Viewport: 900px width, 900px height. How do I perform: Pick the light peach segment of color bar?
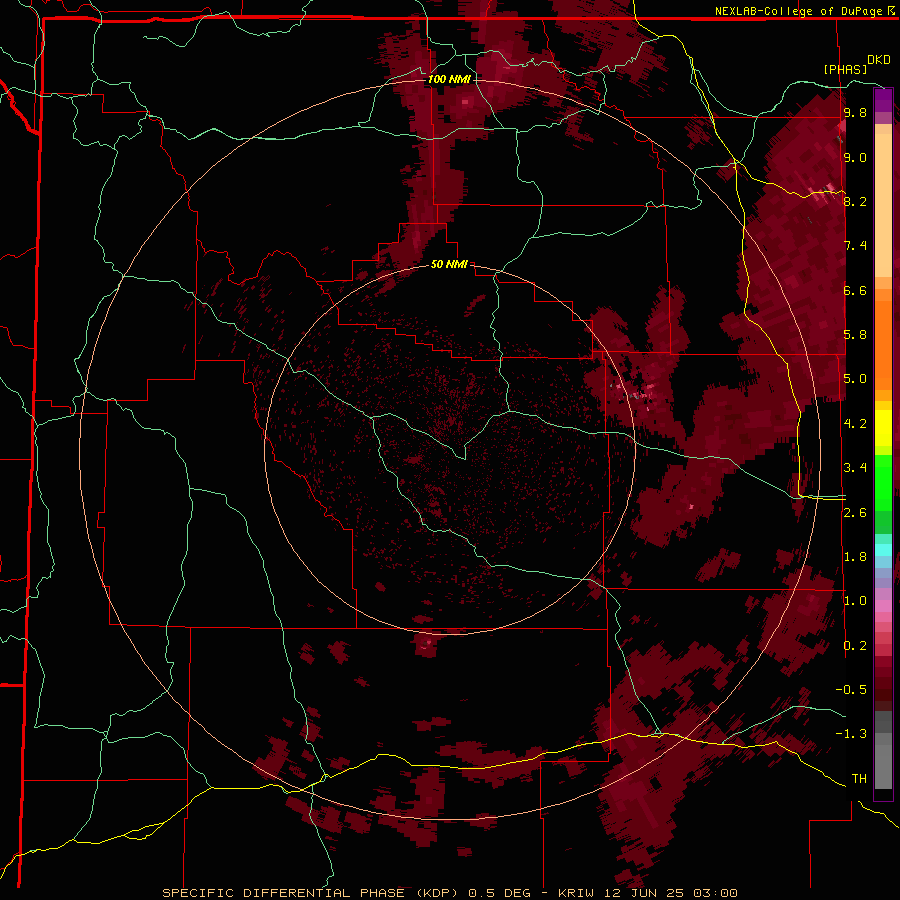tap(883, 207)
